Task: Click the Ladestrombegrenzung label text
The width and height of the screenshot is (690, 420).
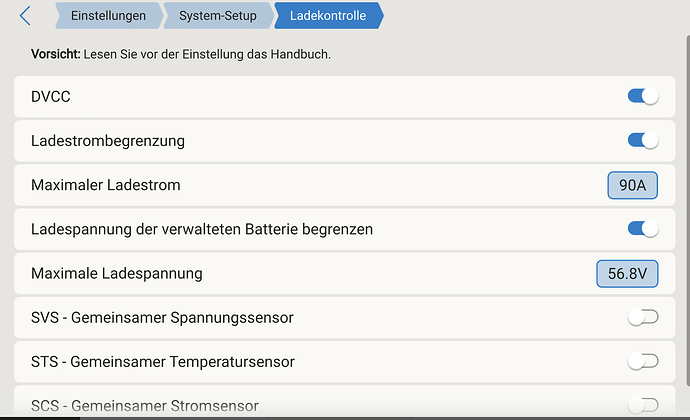Action: coord(108,141)
